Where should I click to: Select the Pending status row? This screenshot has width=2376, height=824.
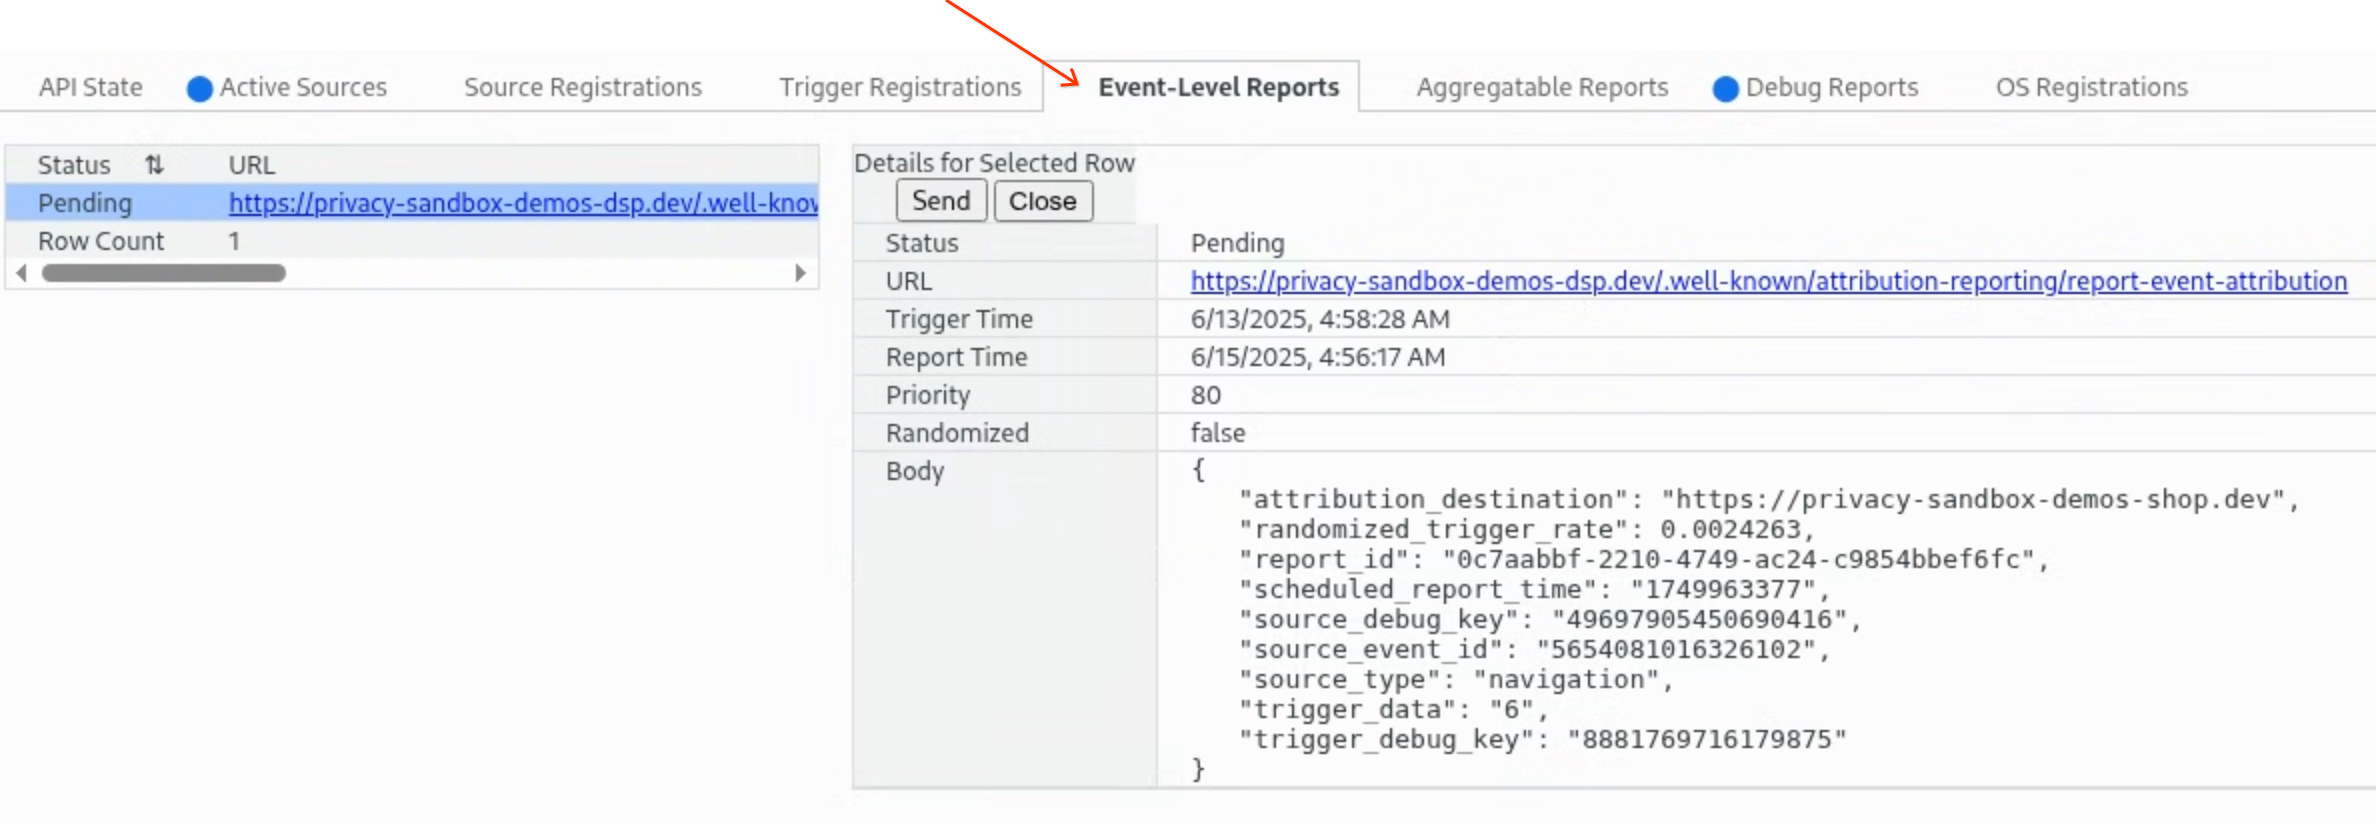point(85,203)
